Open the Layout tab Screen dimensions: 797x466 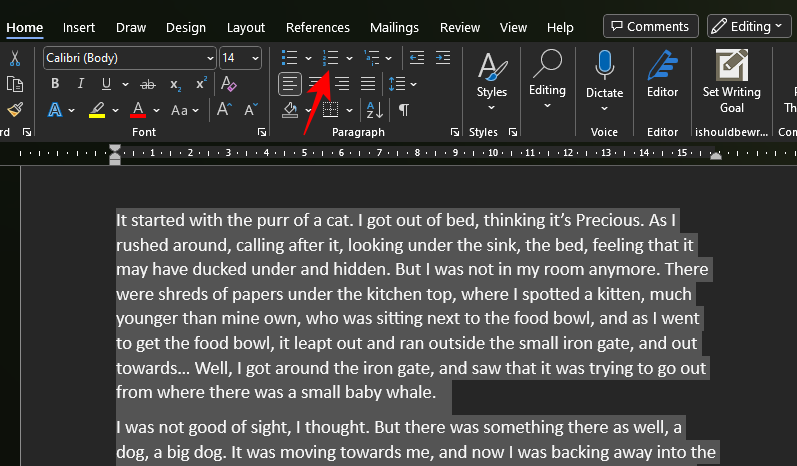(246, 27)
